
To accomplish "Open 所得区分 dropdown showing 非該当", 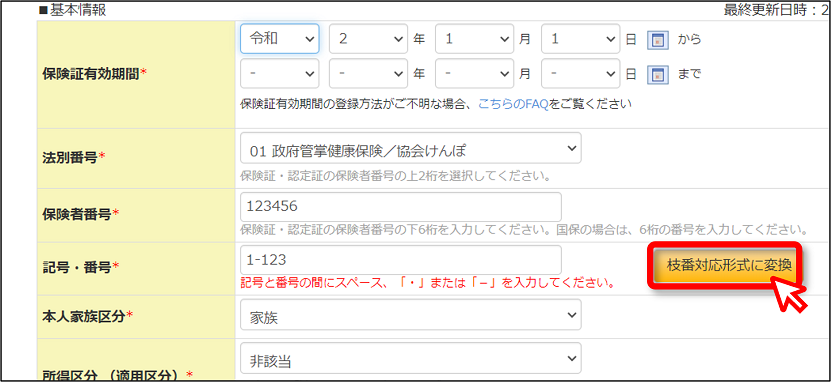I will 411,358.
